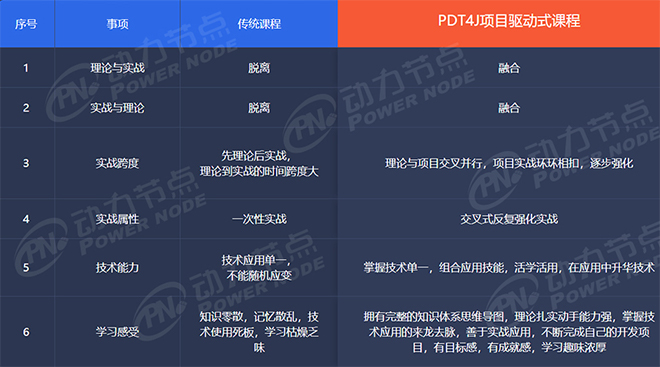This screenshot has height=367, width=660.
Task: Click the 传统课程 header cell
Action: 259,24
